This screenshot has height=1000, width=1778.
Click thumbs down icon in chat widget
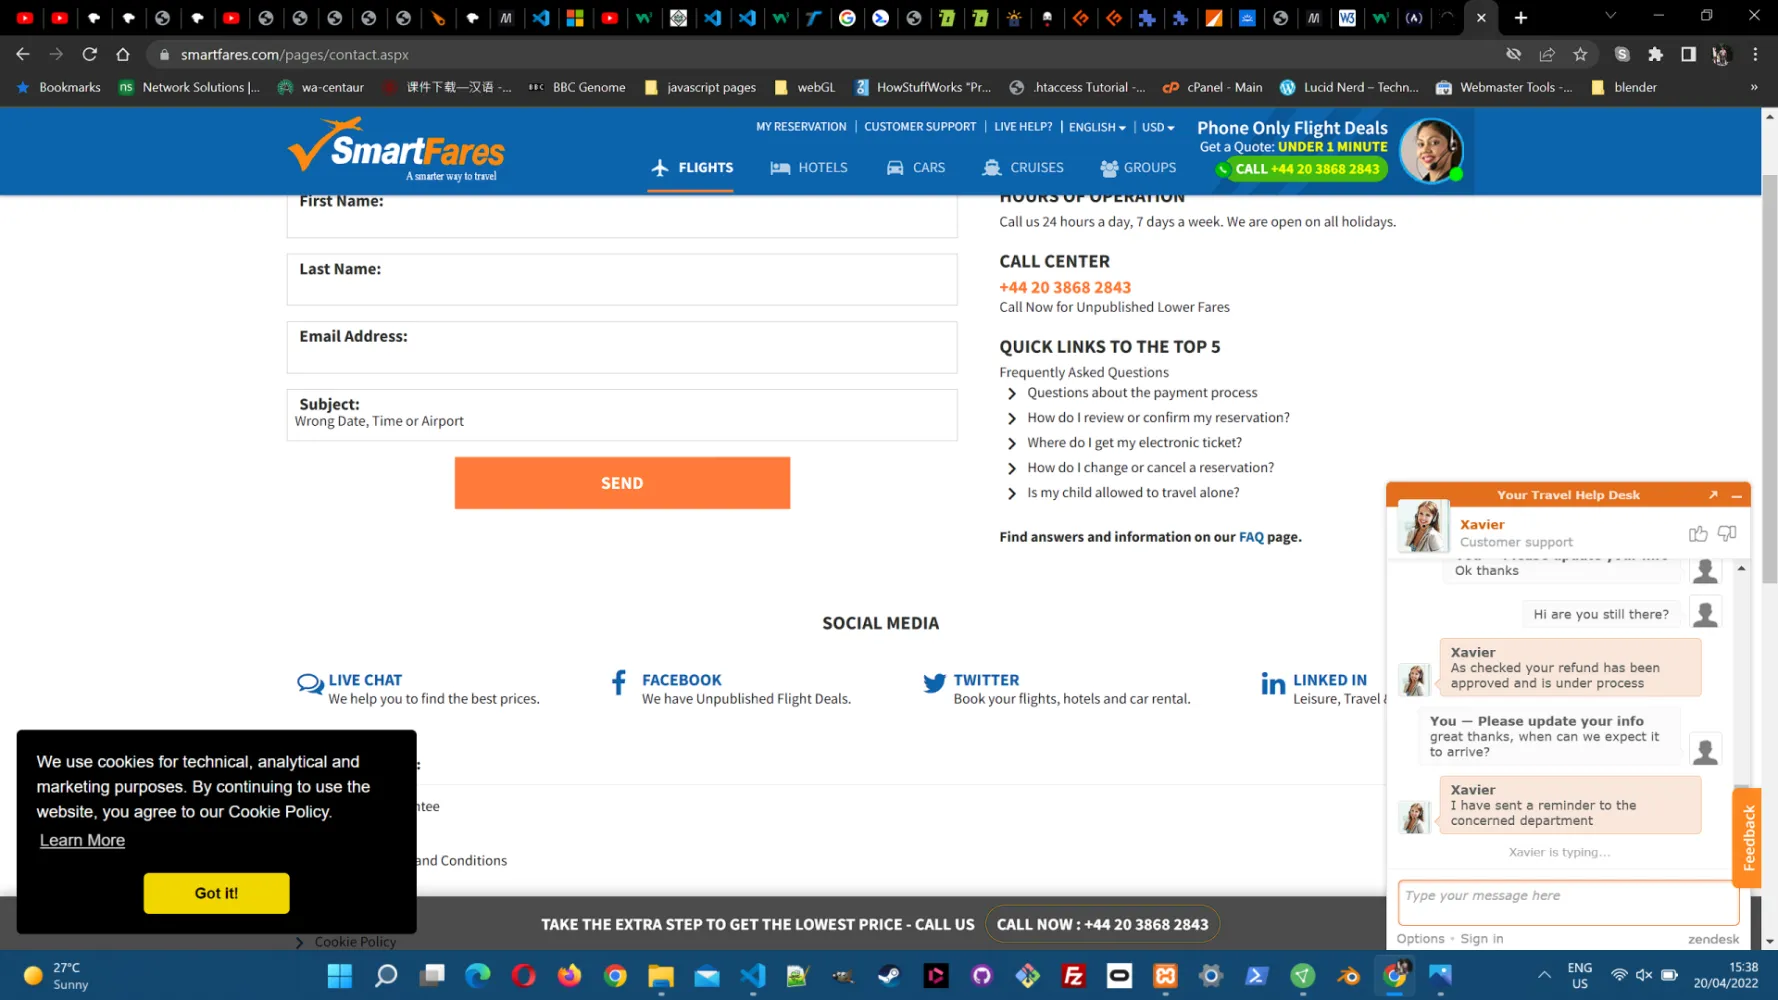coord(1727,534)
